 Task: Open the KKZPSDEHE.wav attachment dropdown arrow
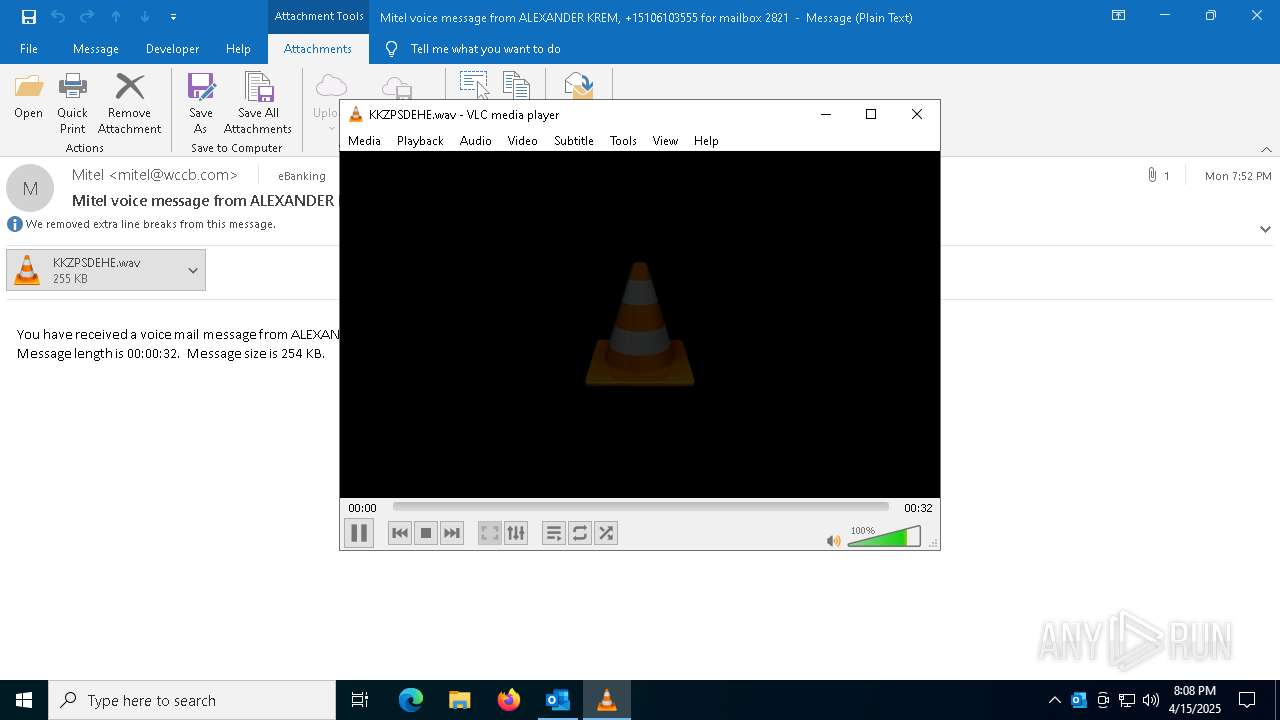(193, 270)
